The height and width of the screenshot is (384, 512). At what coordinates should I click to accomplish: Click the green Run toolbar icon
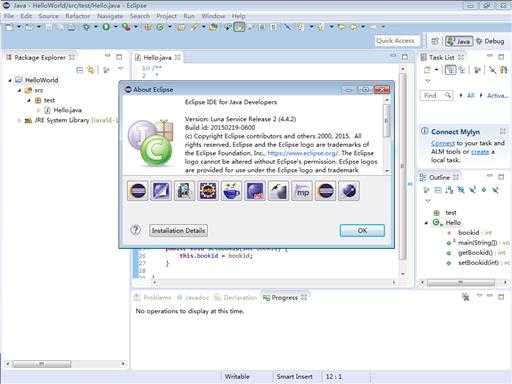106,27
